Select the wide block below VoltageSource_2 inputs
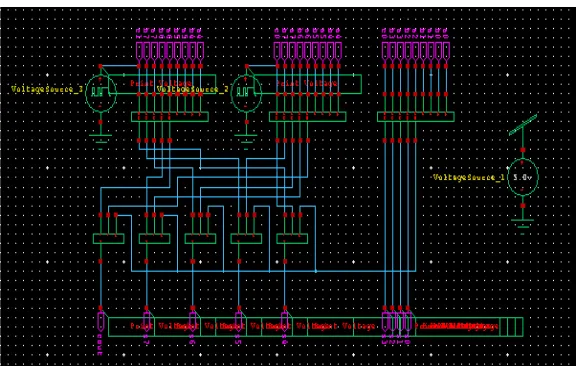This screenshot has width=582, height=366. coord(308,117)
